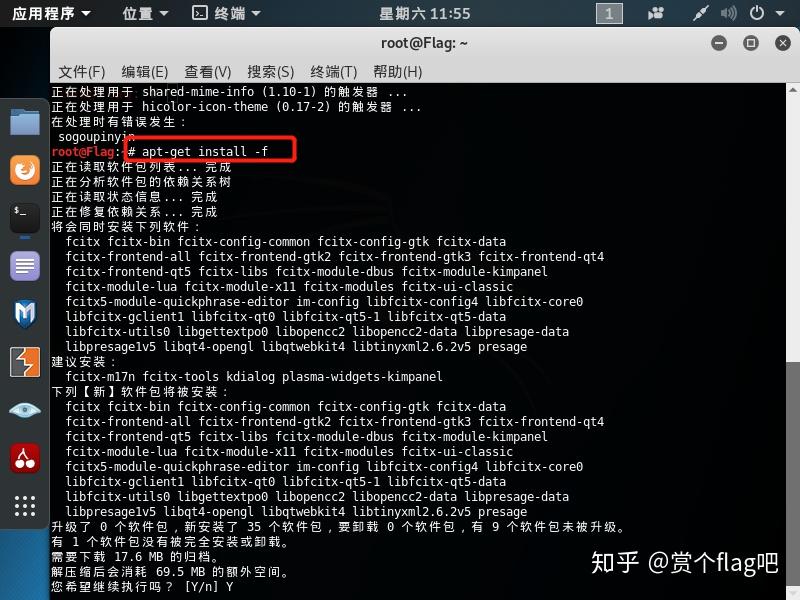Expand the 位置 places menu
800x600 pixels.
click(145, 13)
